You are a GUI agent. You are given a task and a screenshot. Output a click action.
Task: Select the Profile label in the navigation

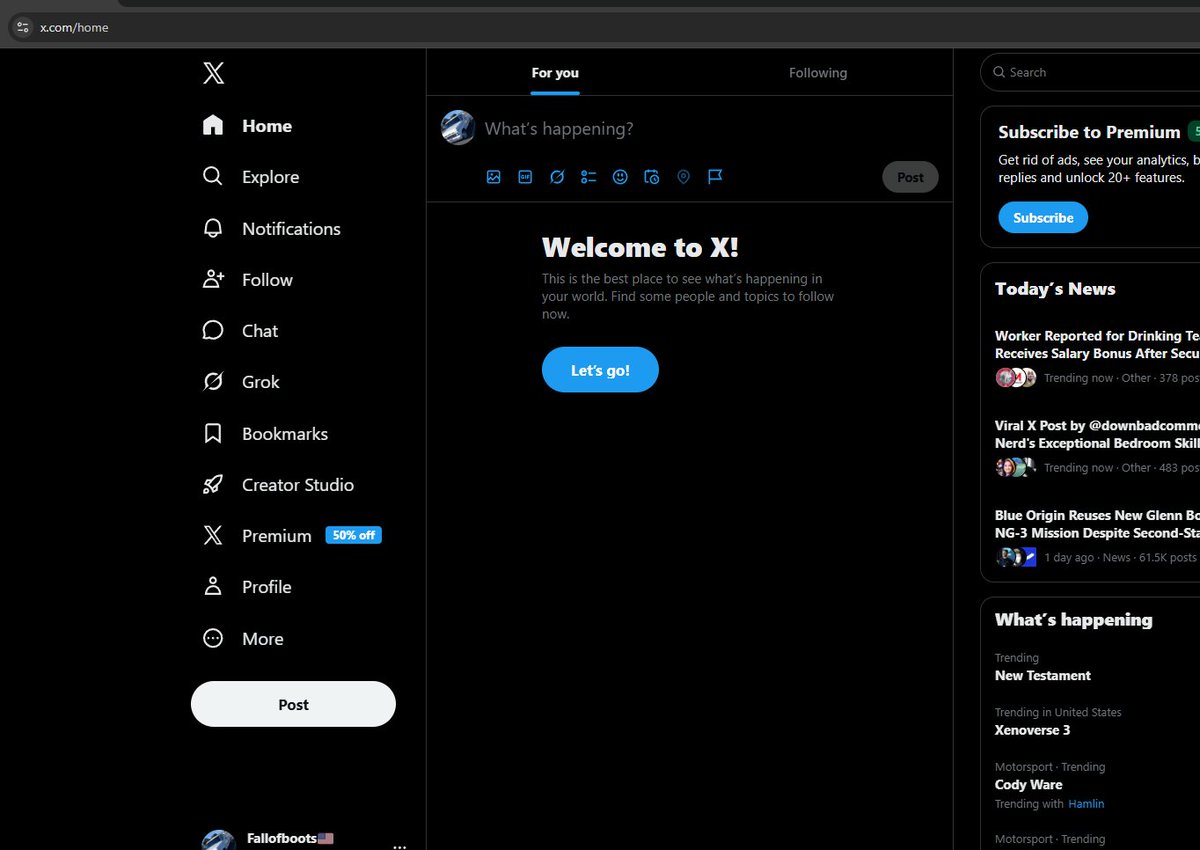(267, 587)
